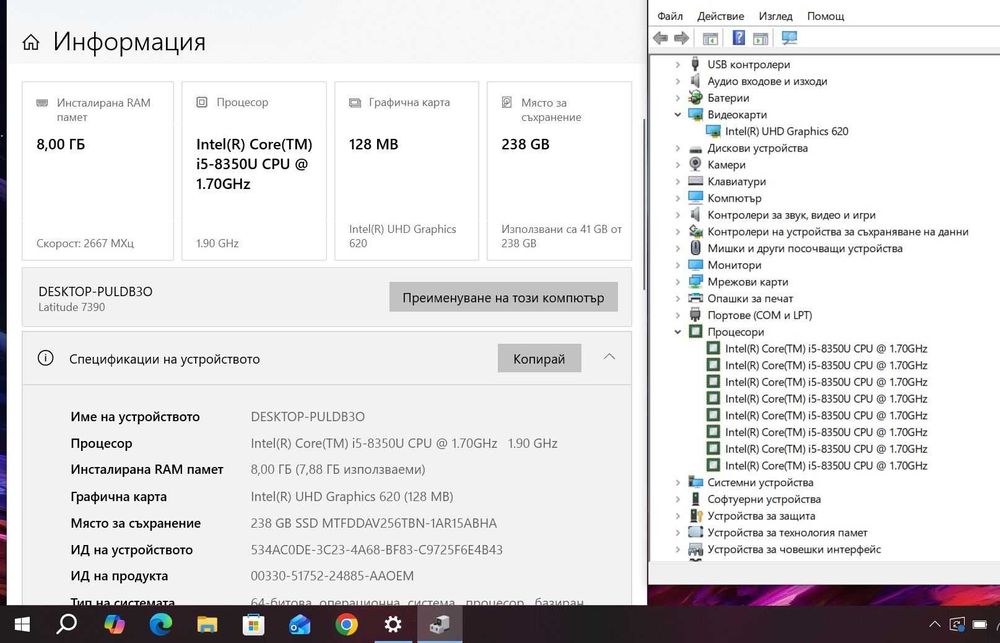This screenshot has width=1000, height=643.
Task: Show hidden tray icons chevron
Action: click(x=934, y=625)
